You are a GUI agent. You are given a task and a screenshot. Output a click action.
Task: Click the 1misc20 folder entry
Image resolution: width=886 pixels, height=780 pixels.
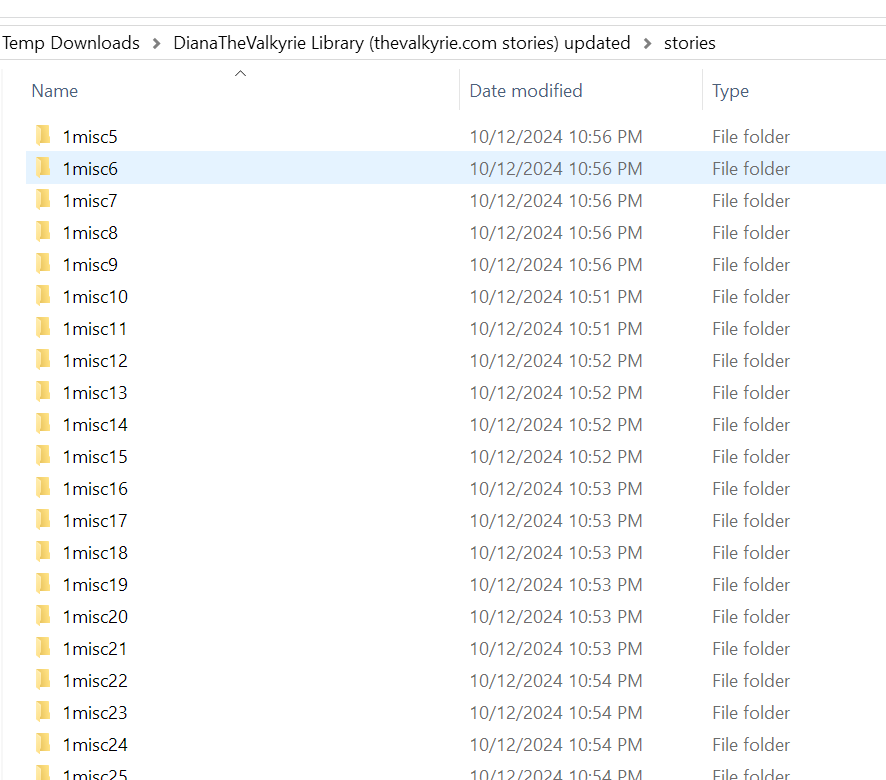pos(95,616)
